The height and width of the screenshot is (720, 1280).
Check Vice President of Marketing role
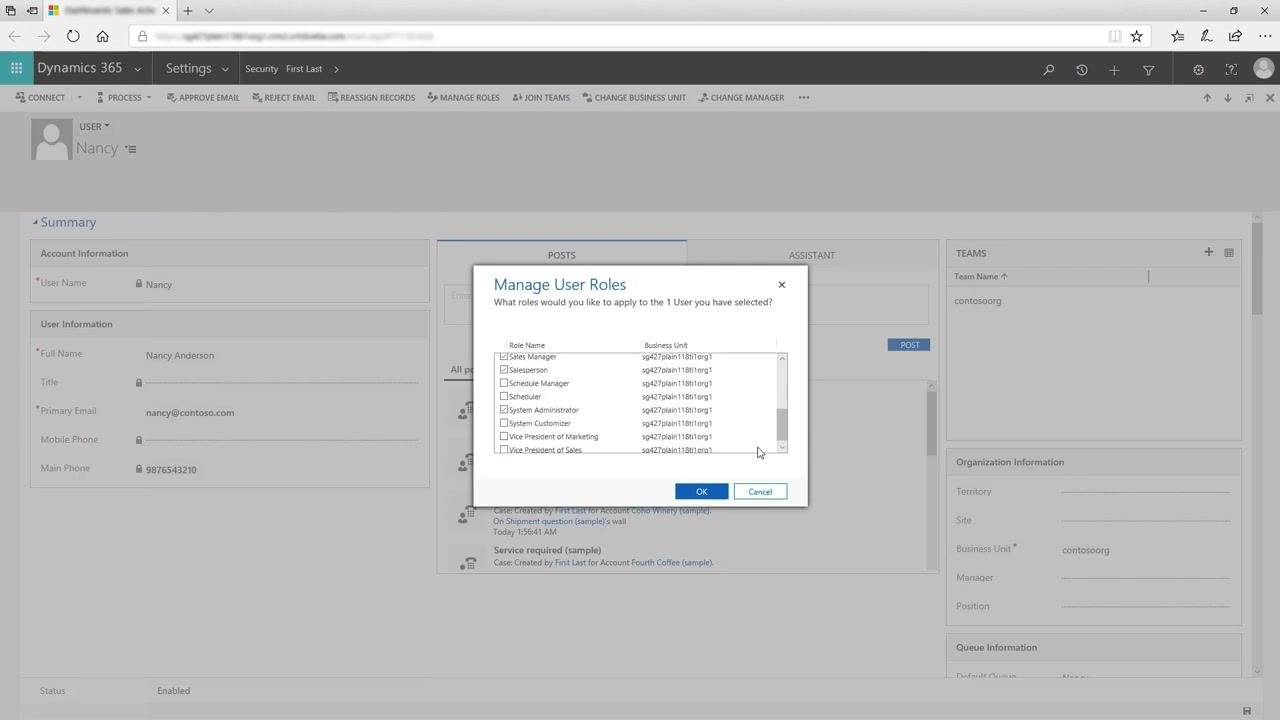pyautogui.click(x=504, y=436)
